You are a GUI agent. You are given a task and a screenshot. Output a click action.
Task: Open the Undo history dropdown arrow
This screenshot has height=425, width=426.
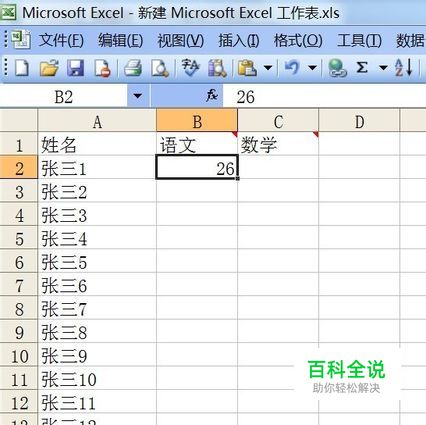tap(312, 68)
